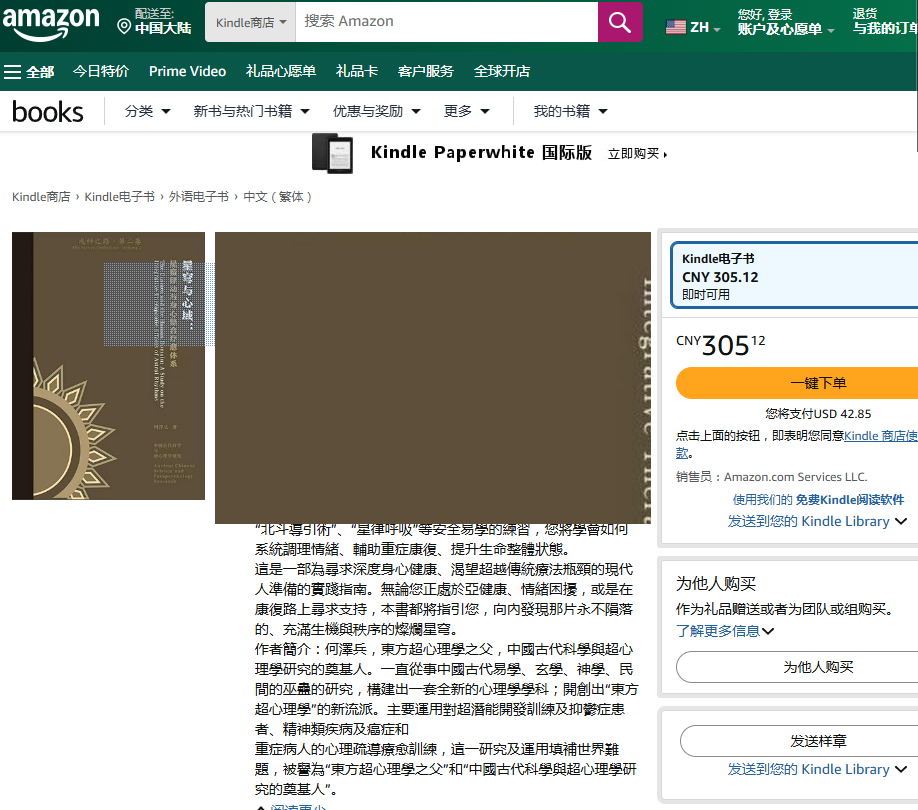
Task: Open 退货与我的订单 link
Action: point(885,22)
